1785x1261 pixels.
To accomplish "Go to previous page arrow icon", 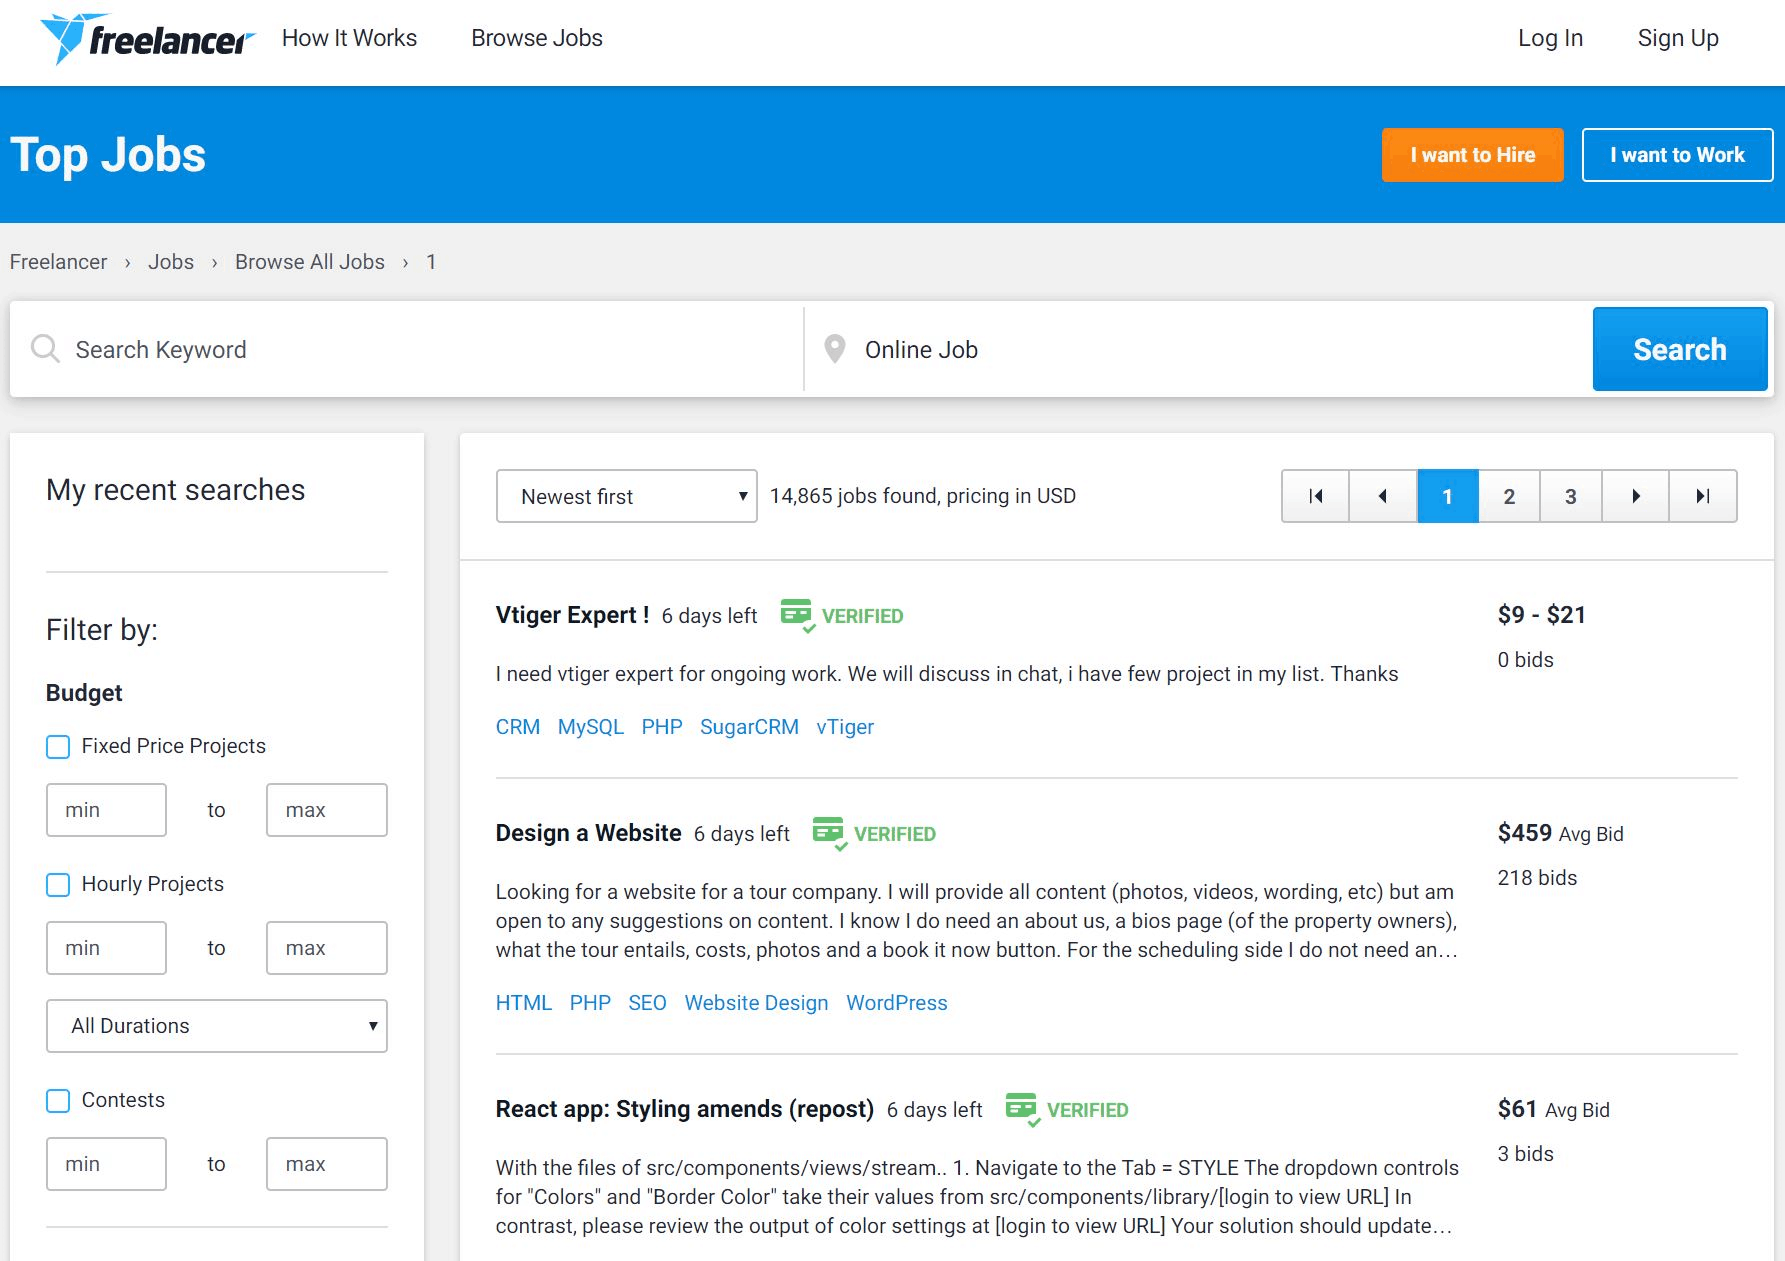I will pos(1383,496).
